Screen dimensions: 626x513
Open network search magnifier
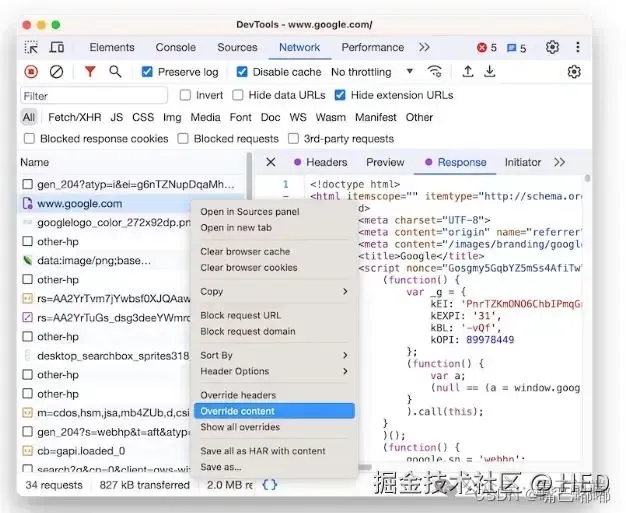pyautogui.click(x=115, y=71)
